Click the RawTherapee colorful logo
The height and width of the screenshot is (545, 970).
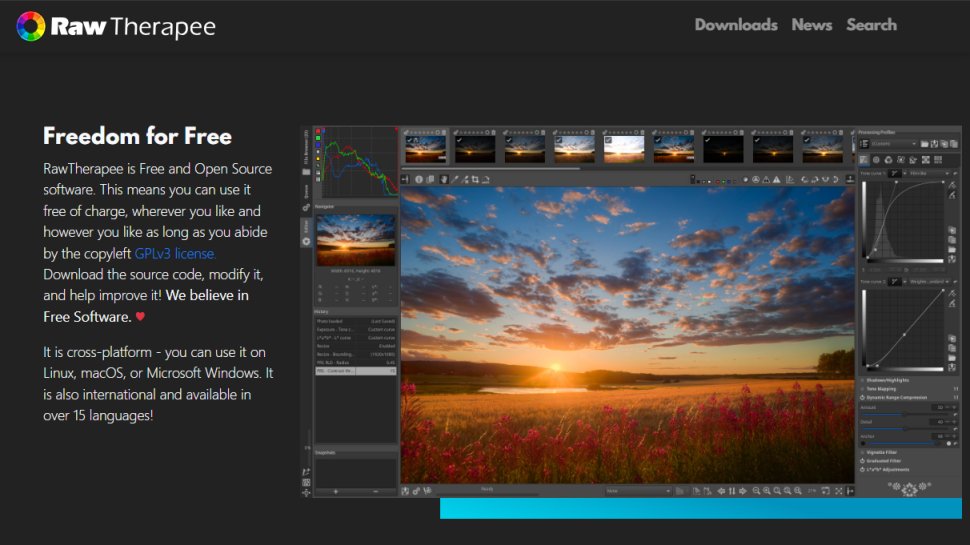coord(30,26)
